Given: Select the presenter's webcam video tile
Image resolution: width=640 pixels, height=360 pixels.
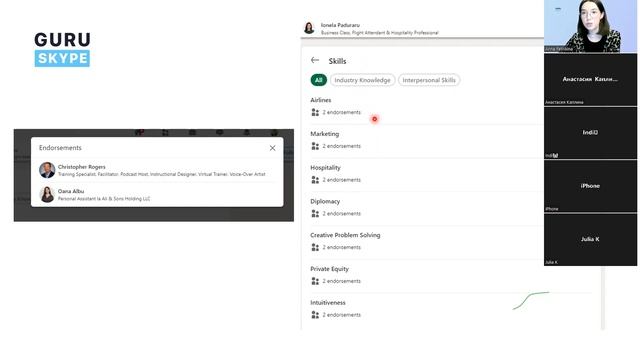Looking at the screenshot, I should (590, 26).
